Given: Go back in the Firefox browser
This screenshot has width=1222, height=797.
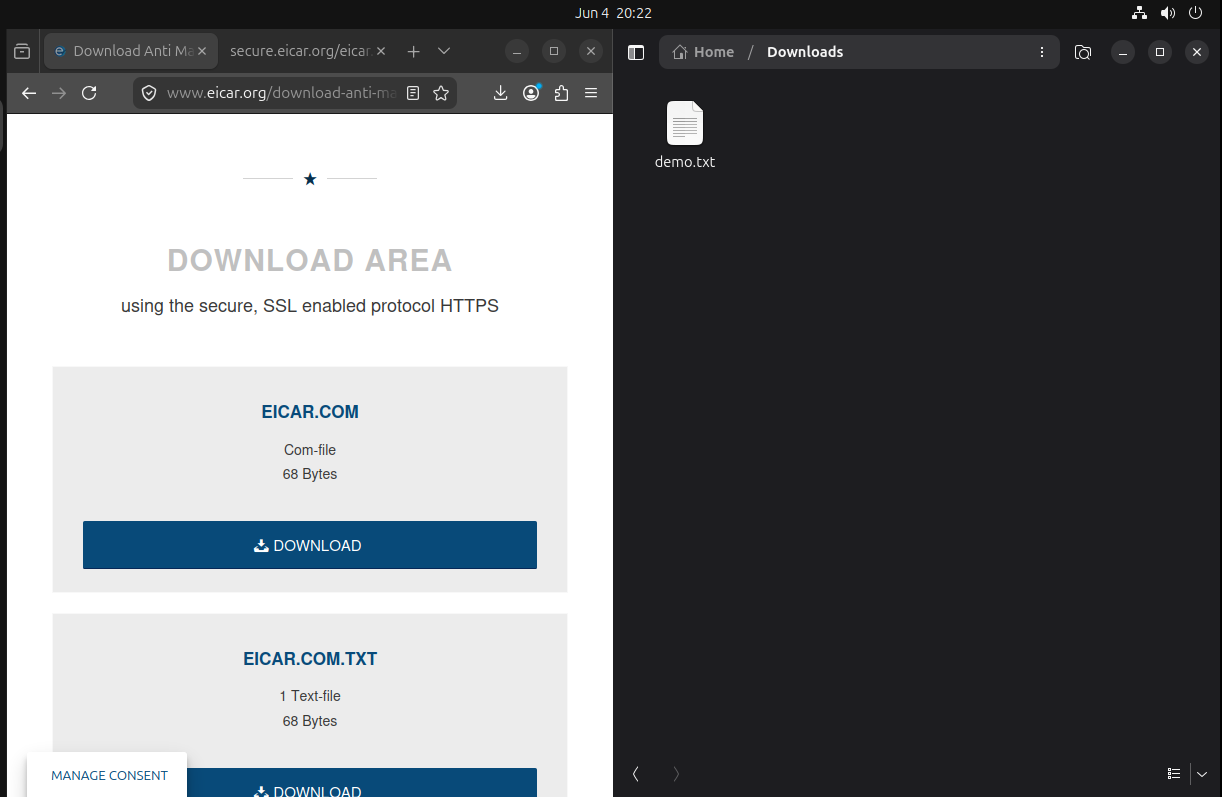Looking at the screenshot, I should pyautogui.click(x=29, y=93).
